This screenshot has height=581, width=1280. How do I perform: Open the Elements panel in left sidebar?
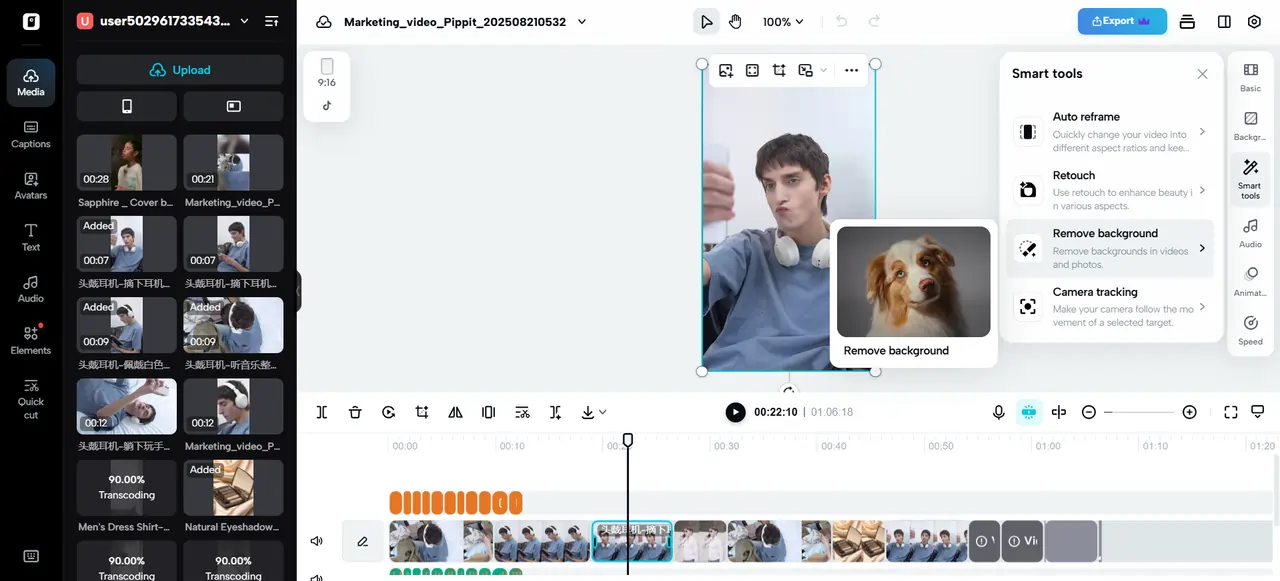[31, 340]
